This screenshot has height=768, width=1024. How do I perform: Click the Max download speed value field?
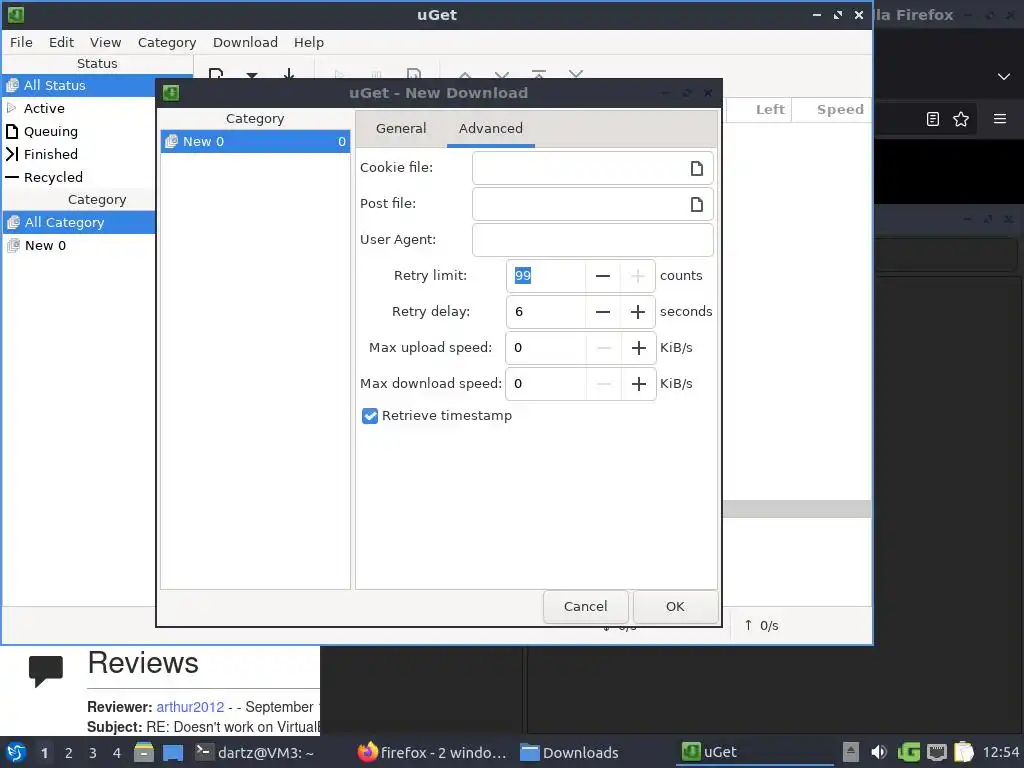[546, 383]
